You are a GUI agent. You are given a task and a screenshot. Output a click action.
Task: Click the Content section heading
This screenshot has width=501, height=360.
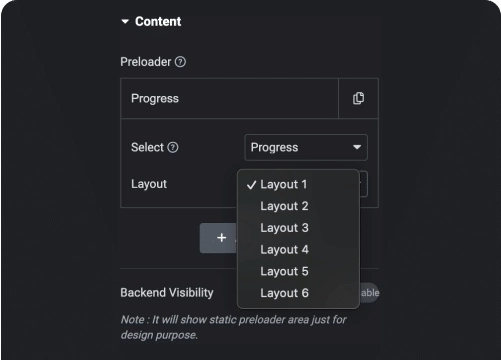point(158,22)
